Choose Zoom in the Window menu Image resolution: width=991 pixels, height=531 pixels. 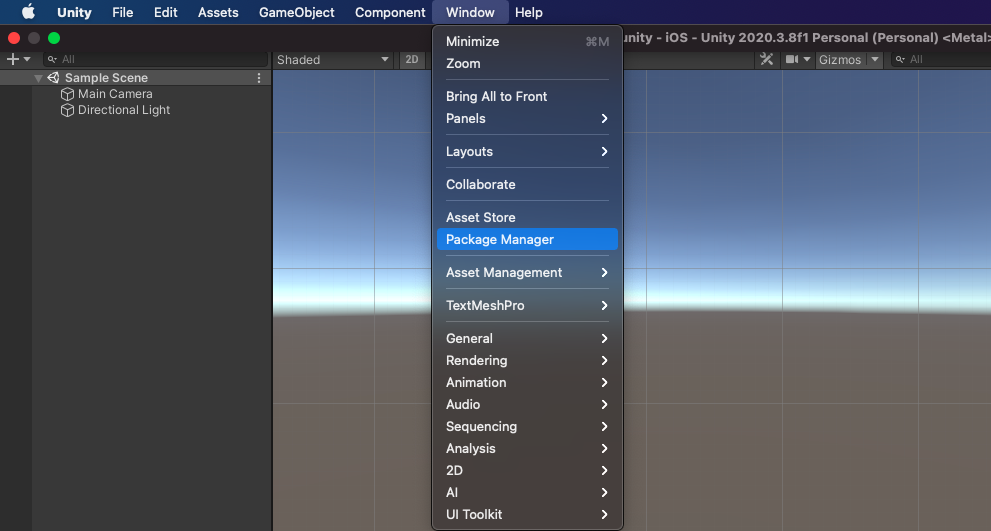(x=527, y=64)
